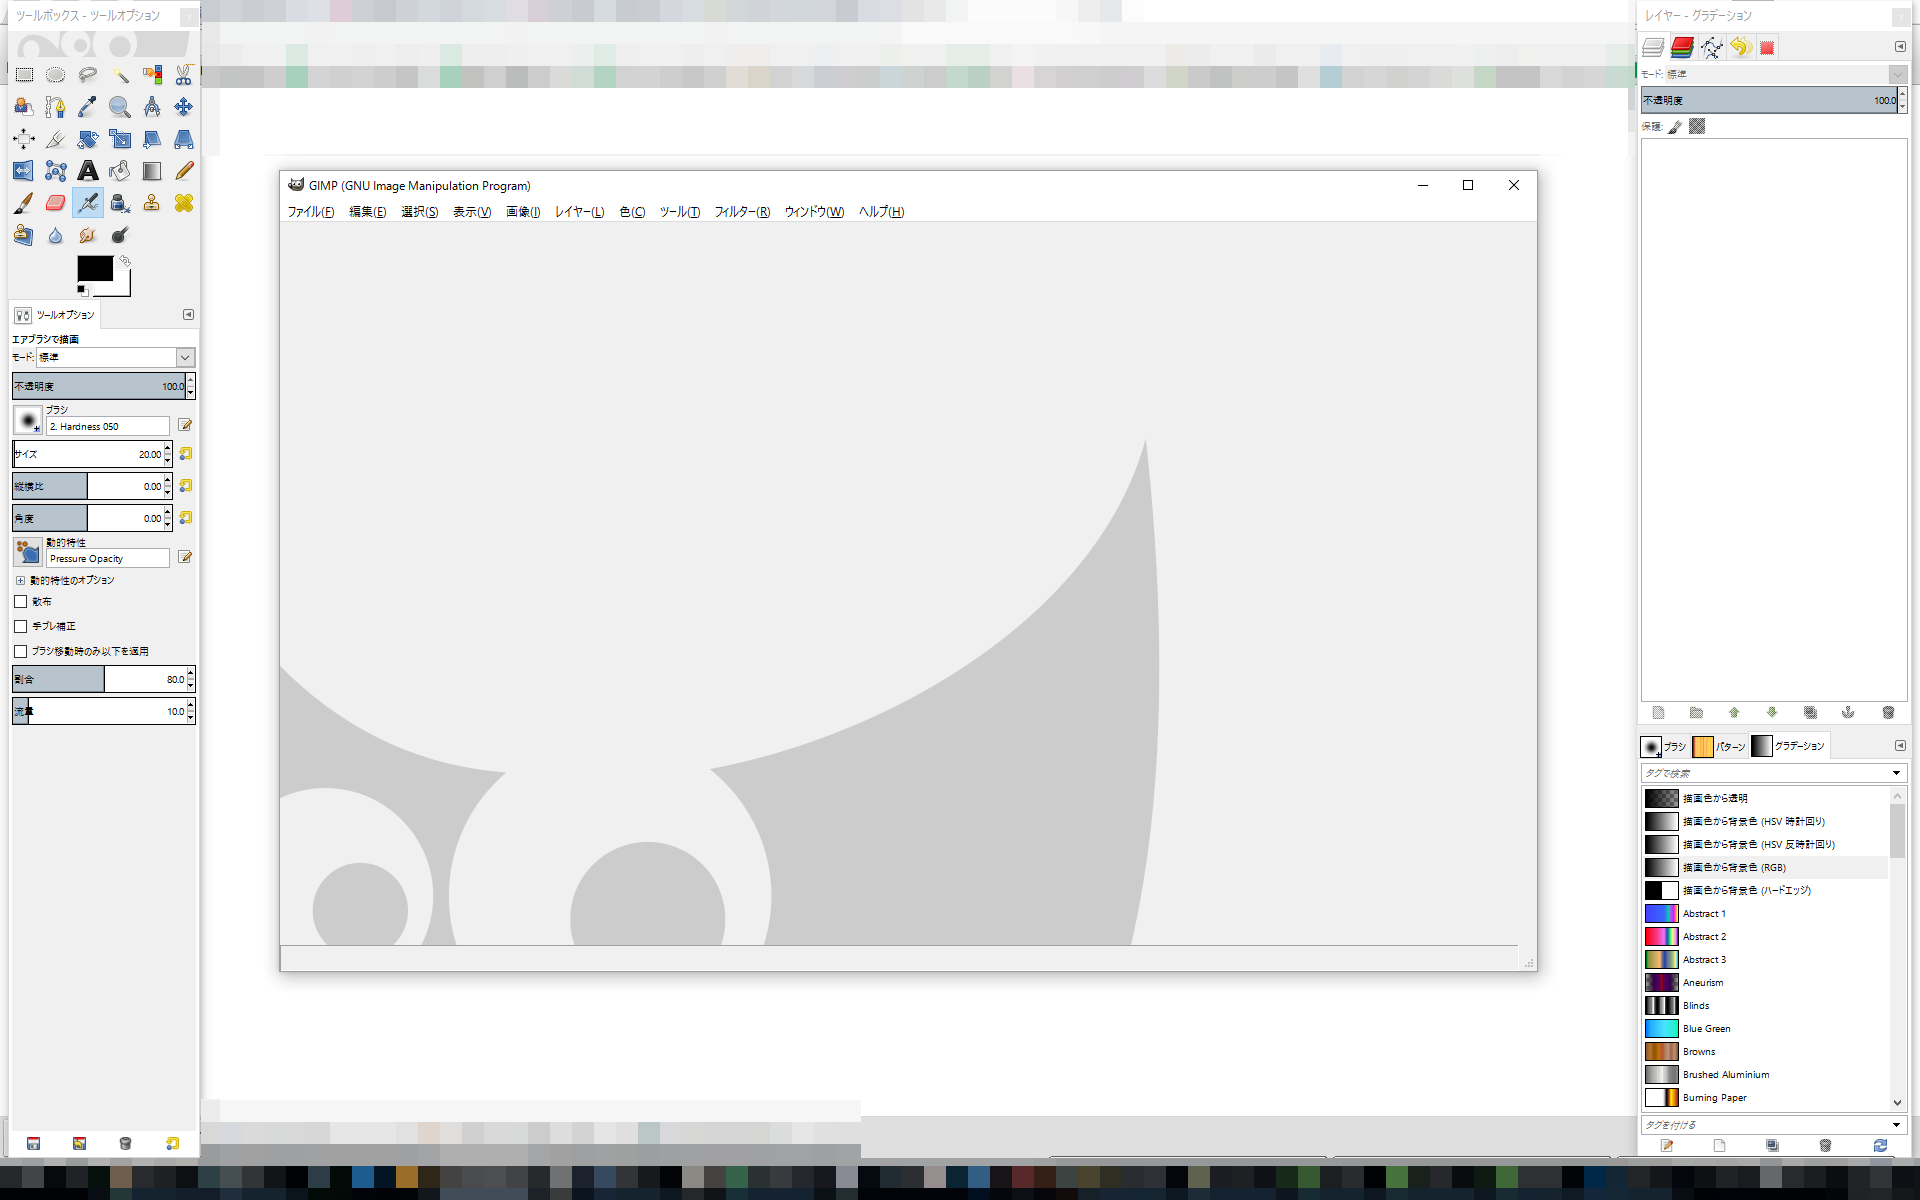Select the Measure compass tool
Viewport: 1920px width, 1200px height.
click(152, 107)
